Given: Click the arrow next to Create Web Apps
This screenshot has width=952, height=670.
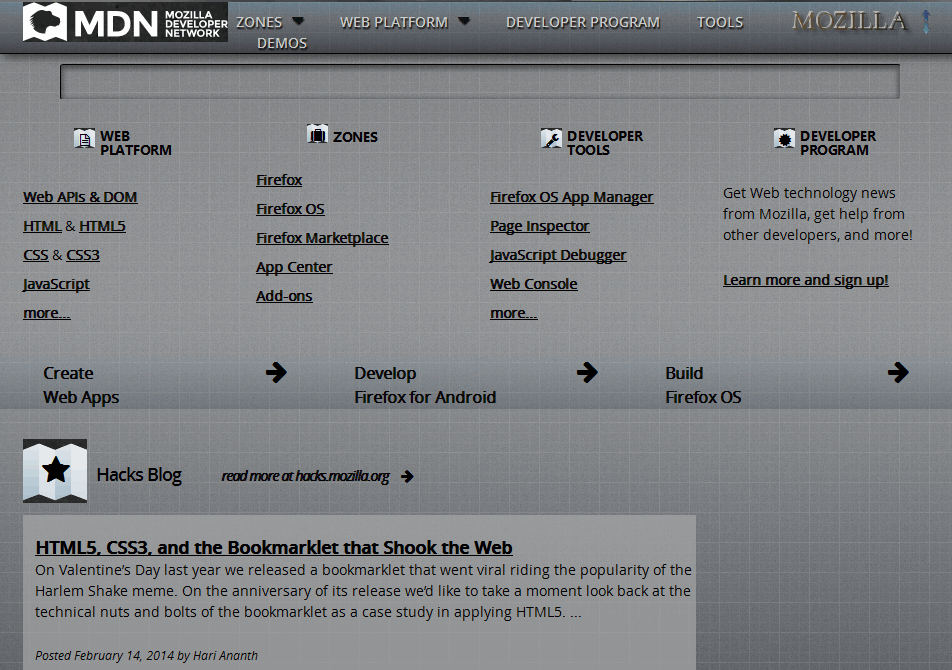Looking at the screenshot, I should tap(276, 372).
